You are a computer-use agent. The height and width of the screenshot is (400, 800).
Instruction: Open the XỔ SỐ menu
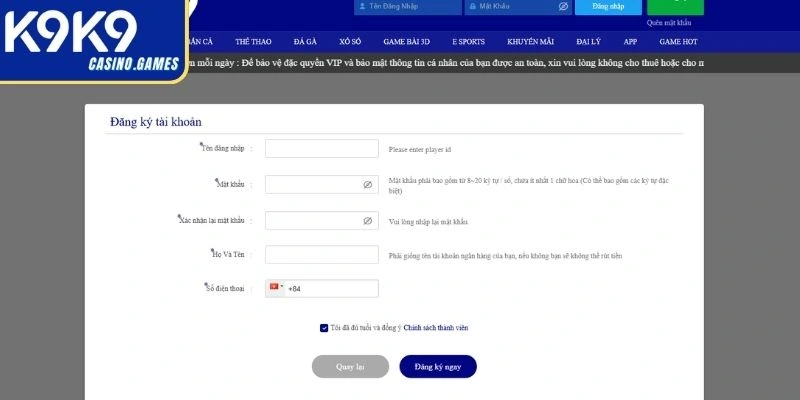pyautogui.click(x=350, y=42)
